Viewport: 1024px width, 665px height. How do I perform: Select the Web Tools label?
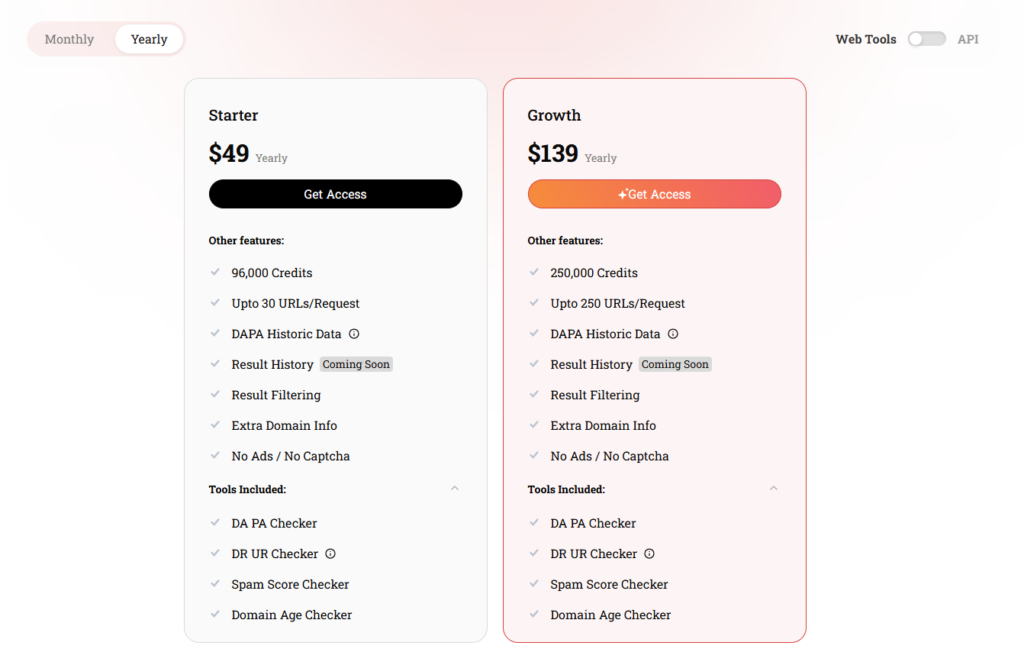pos(866,39)
